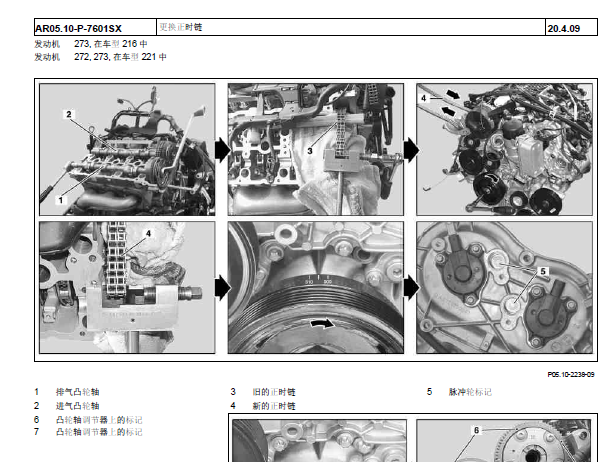This screenshot has width=602, height=462.
Task: Click legend entry 7 凸轮轴调节器上的标记
Action: (x=88, y=432)
